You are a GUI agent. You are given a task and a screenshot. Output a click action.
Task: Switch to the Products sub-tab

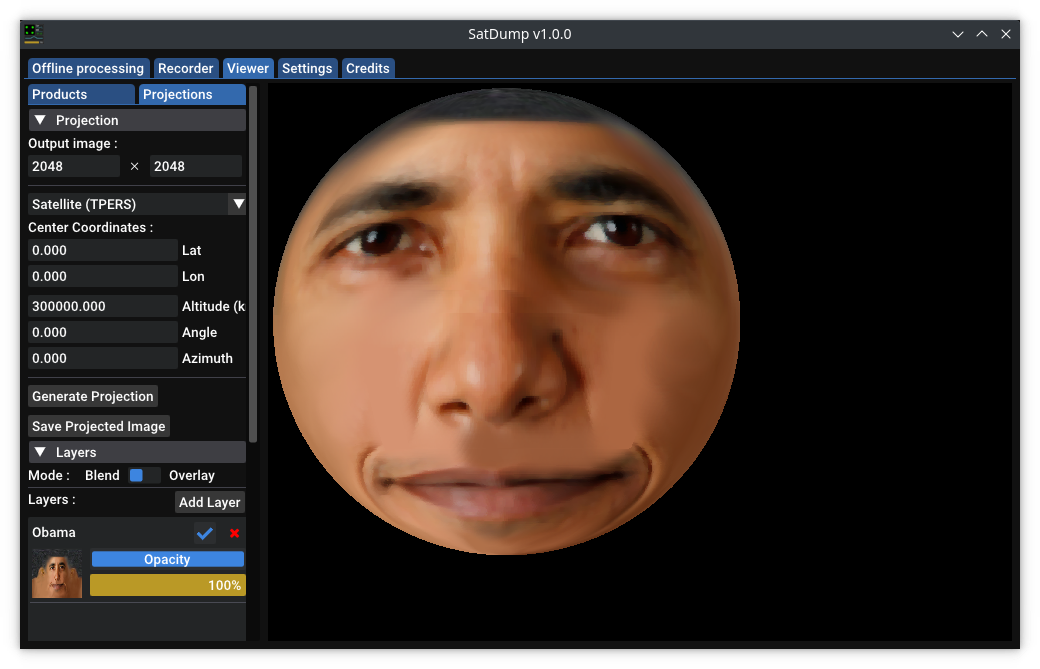tap(81, 94)
